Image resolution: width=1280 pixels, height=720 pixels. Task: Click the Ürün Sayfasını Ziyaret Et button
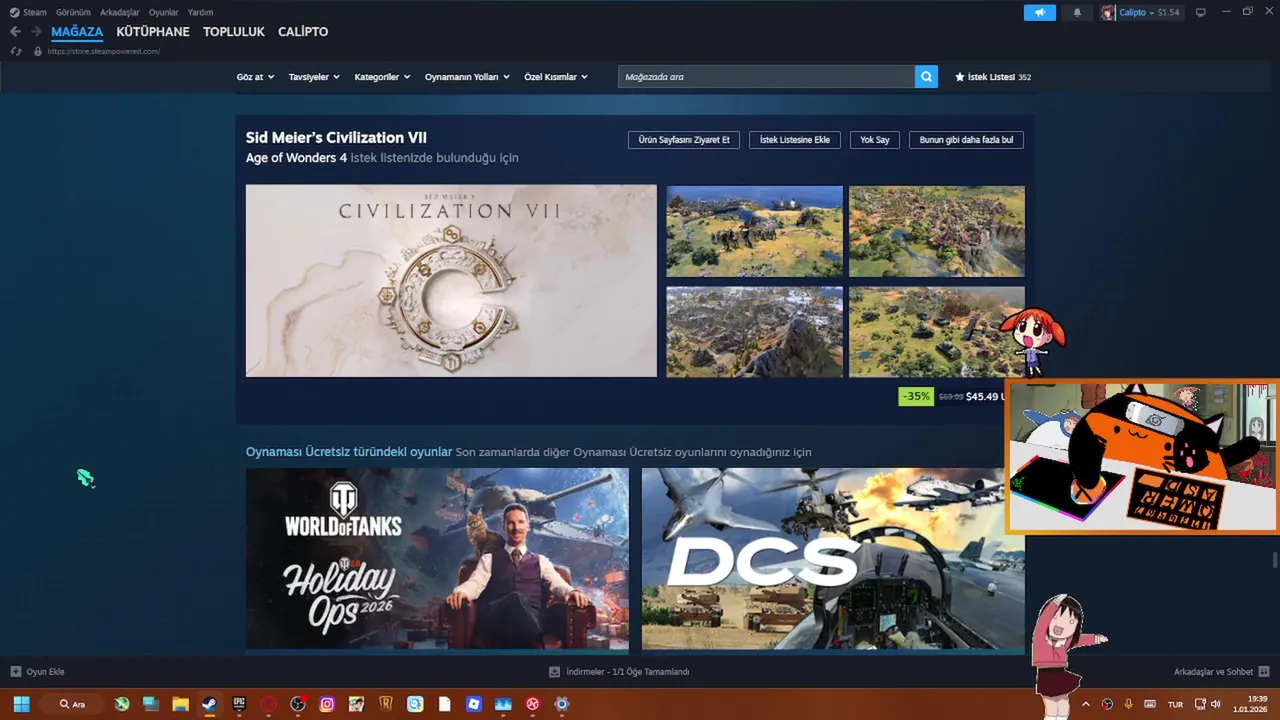(684, 140)
